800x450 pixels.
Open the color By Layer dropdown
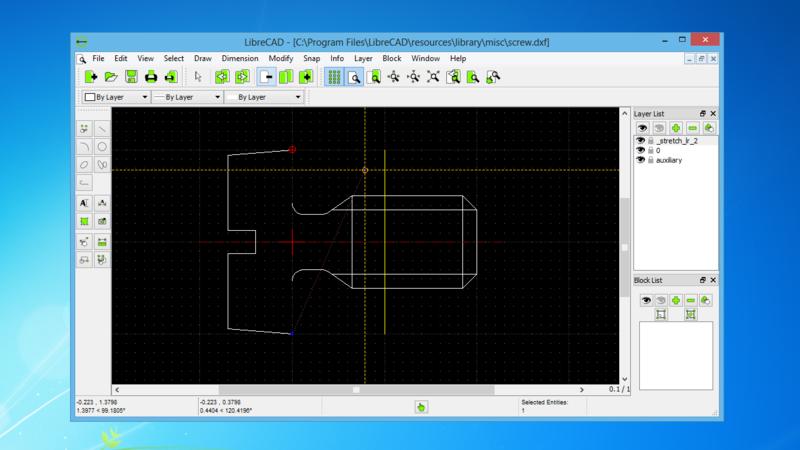(116, 98)
